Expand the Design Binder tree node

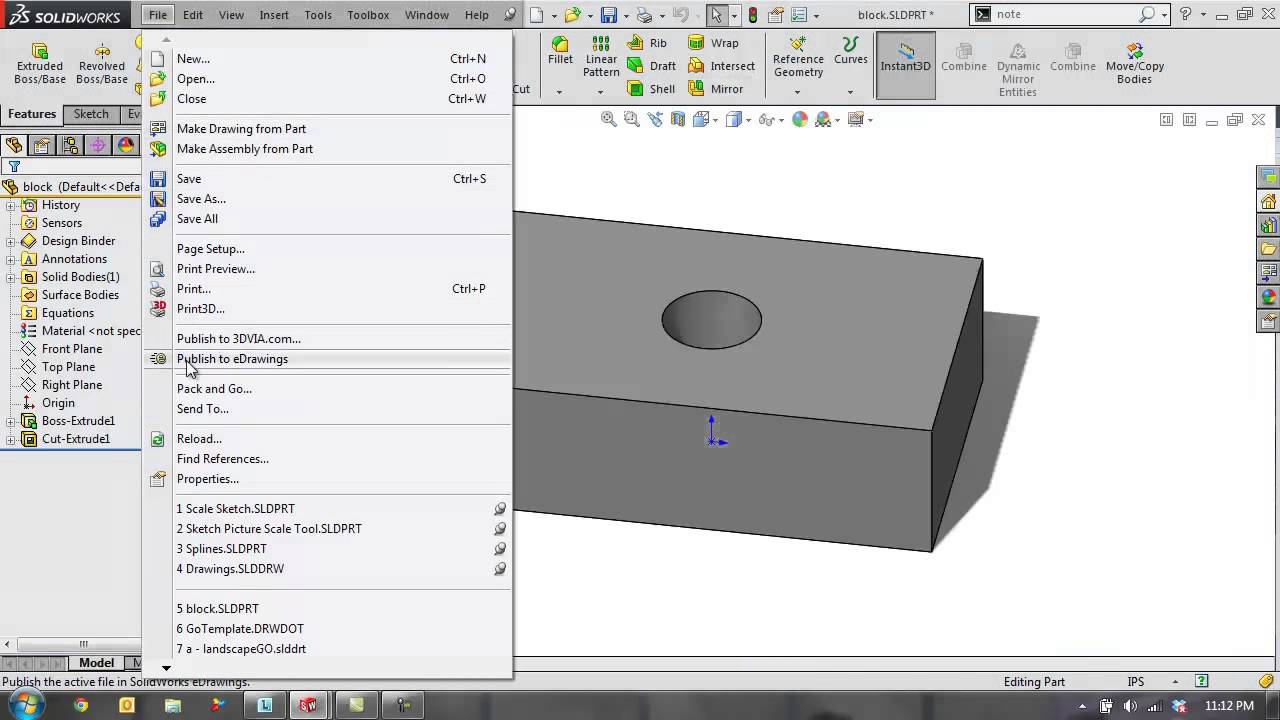(x=11, y=241)
